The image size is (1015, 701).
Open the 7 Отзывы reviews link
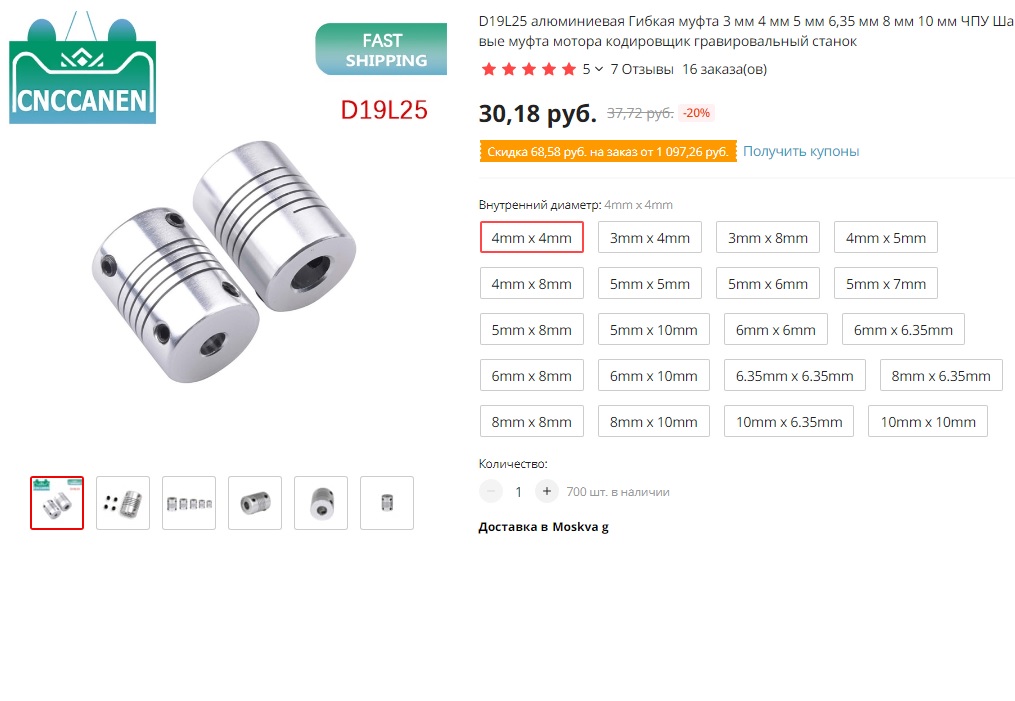tap(642, 69)
